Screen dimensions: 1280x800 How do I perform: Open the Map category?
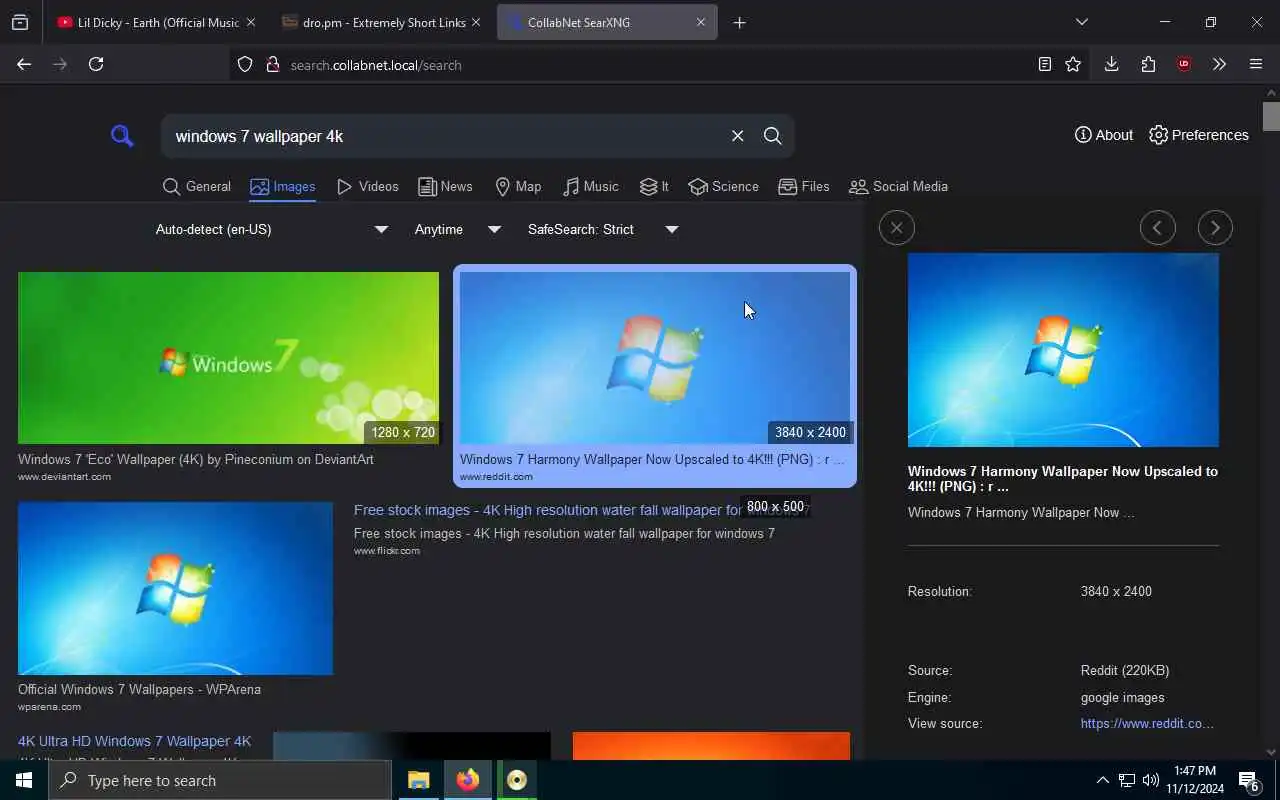pos(518,186)
